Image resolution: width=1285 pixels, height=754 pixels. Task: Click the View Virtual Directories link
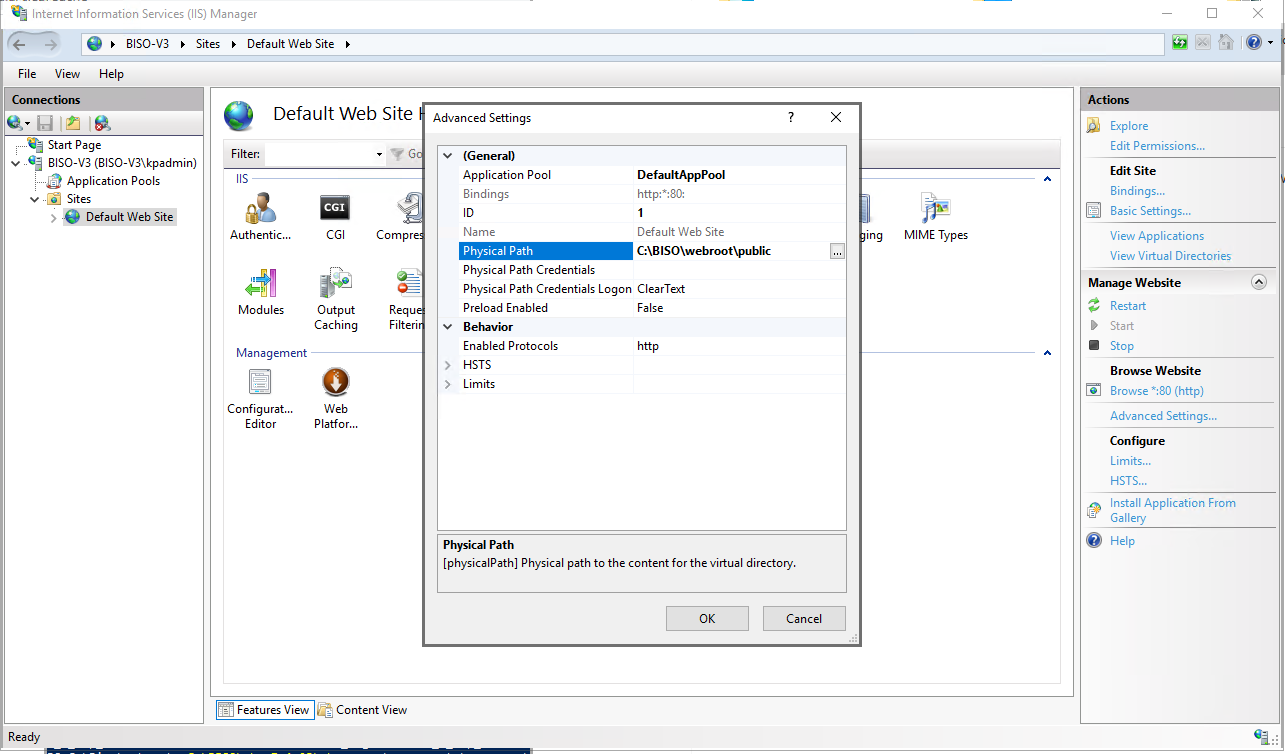point(1170,256)
